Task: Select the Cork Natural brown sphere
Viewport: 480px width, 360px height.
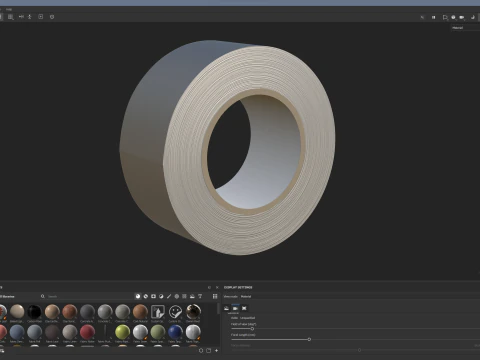Action: (x=140, y=312)
